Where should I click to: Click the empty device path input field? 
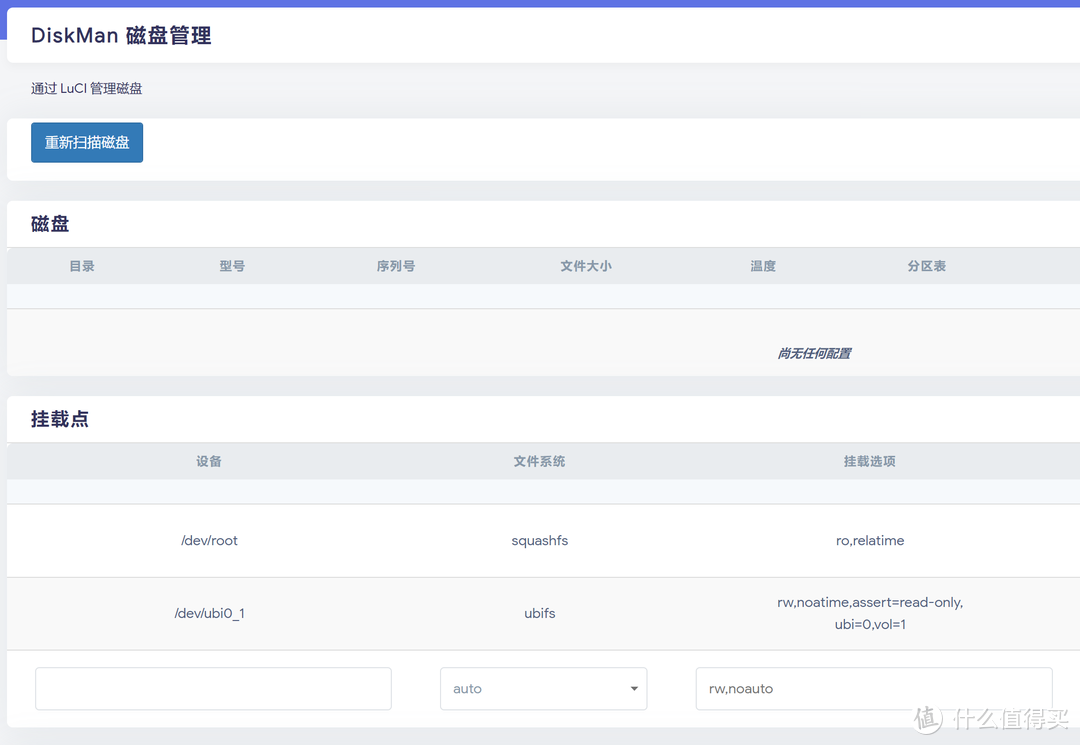pos(213,688)
